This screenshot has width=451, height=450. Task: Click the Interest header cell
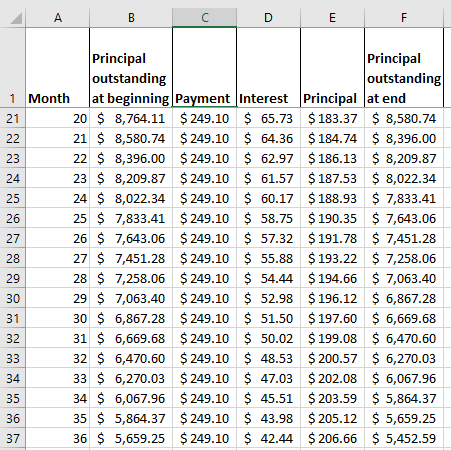(268, 68)
